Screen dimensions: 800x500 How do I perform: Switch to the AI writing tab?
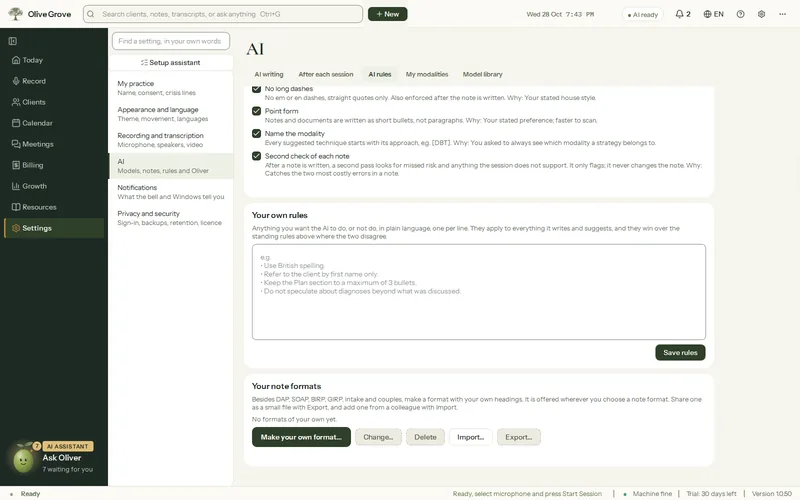269,74
